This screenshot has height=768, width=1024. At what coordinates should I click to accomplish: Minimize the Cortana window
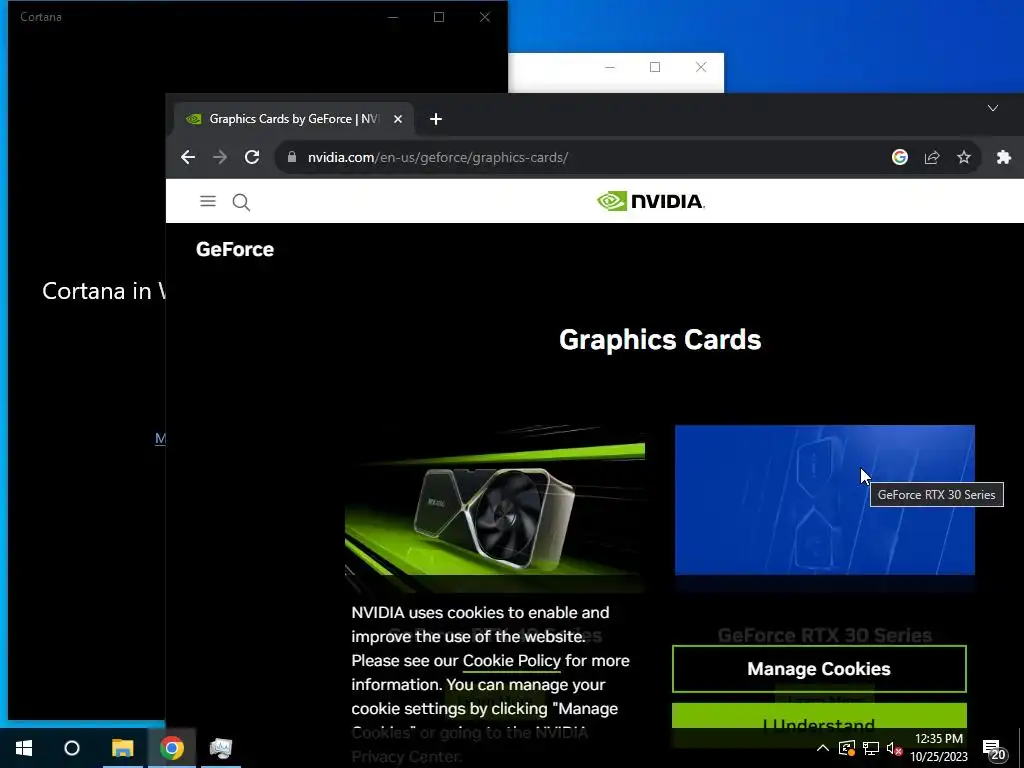point(392,17)
